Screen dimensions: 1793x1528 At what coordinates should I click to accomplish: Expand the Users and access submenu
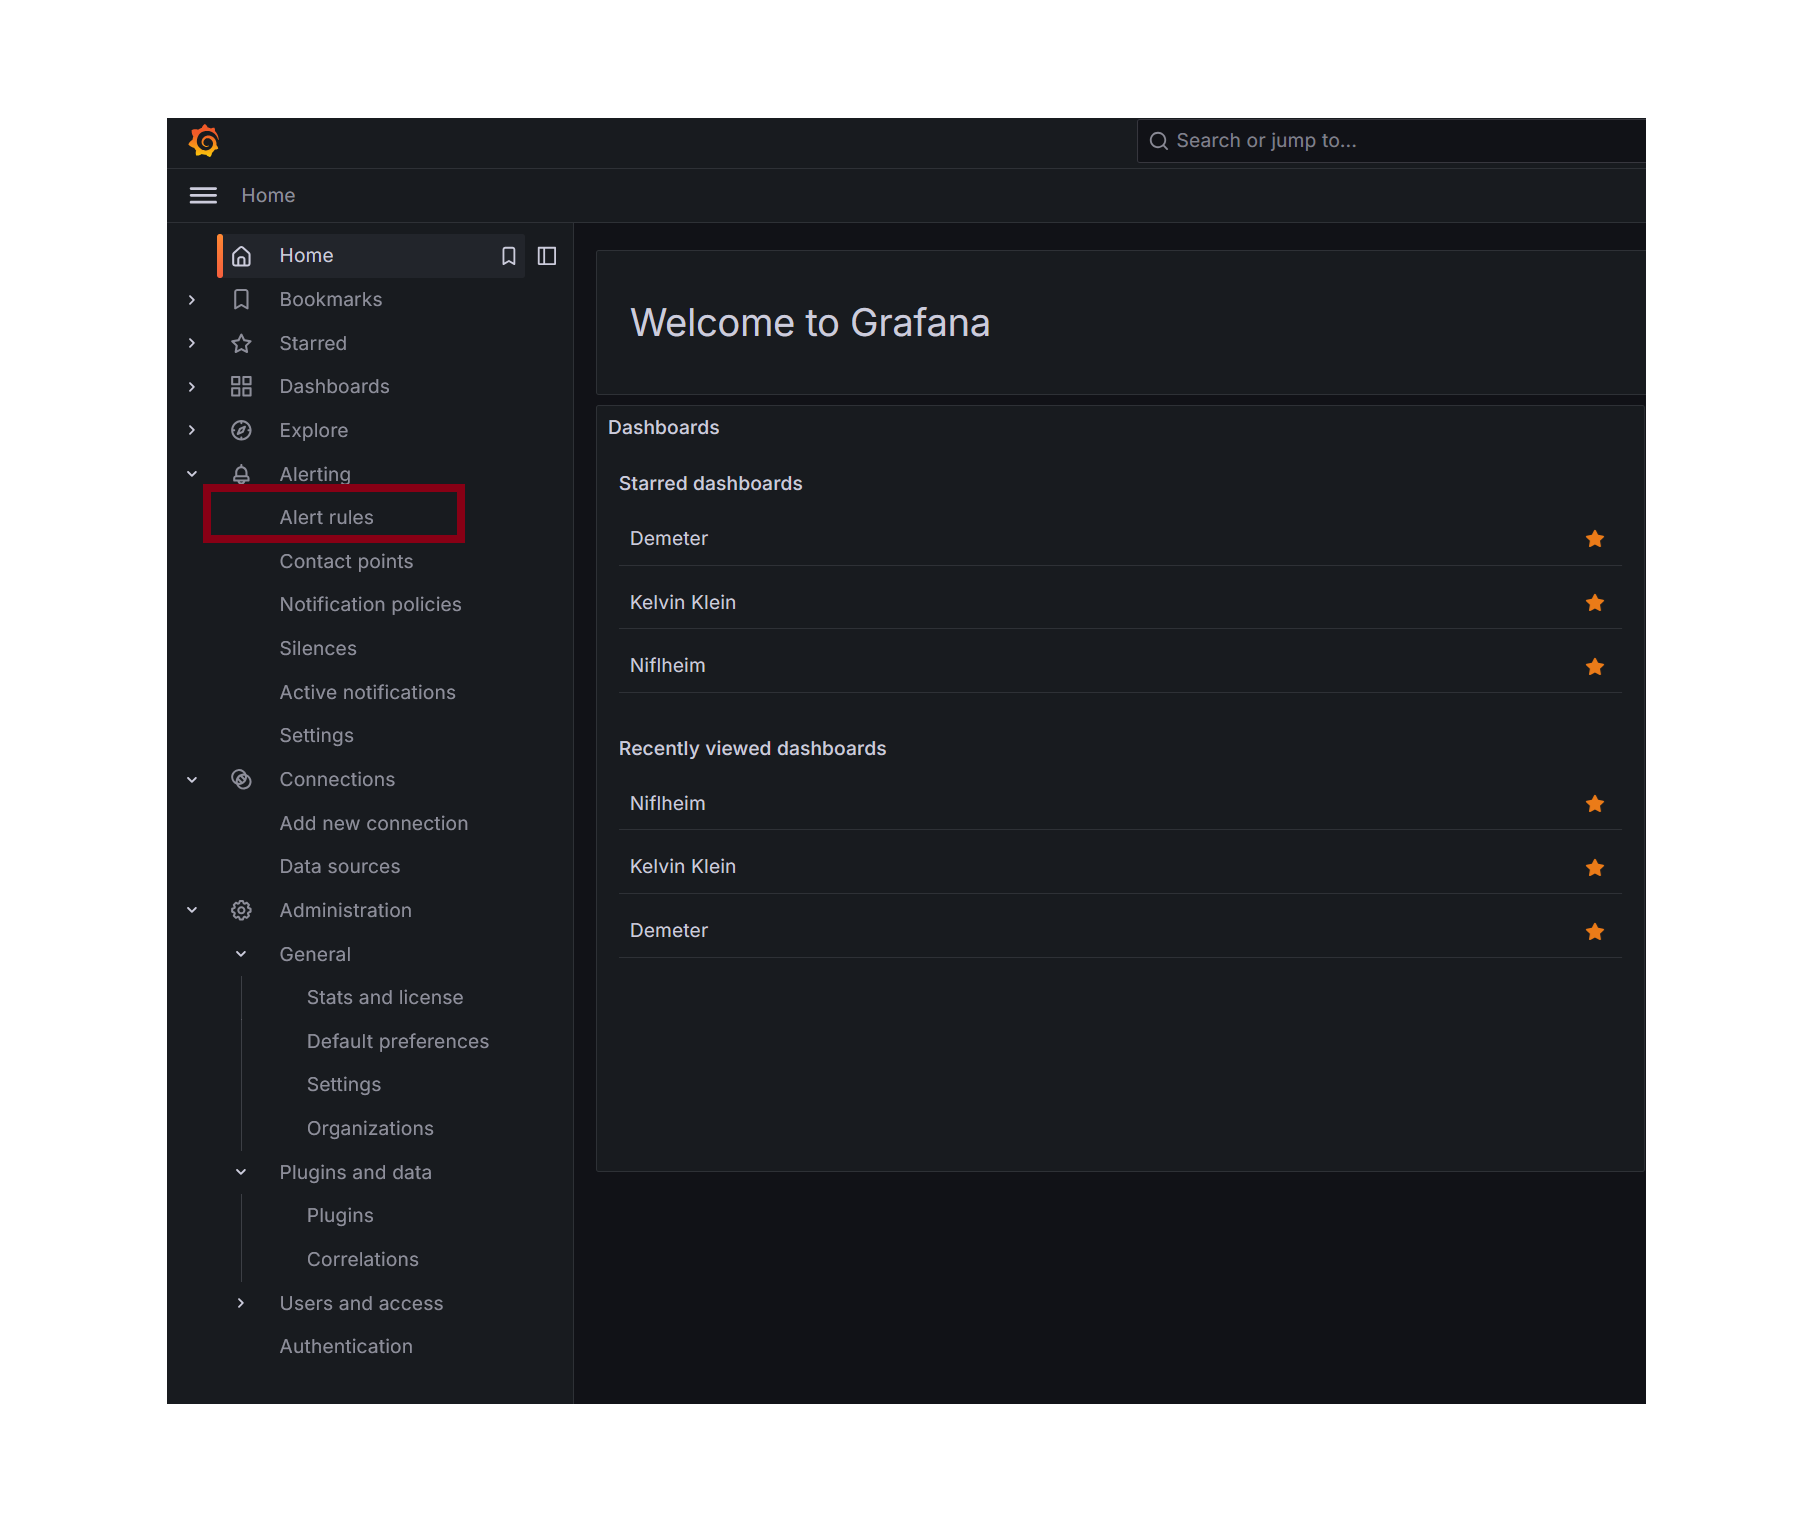(x=241, y=1303)
